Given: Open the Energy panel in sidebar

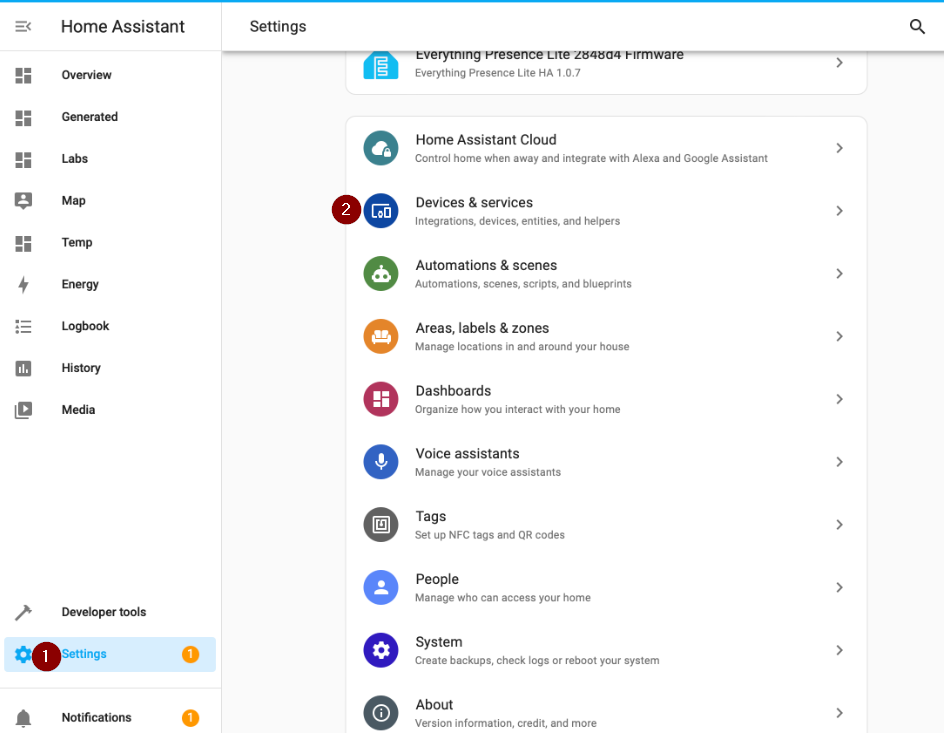Looking at the screenshot, I should click(80, 284).
